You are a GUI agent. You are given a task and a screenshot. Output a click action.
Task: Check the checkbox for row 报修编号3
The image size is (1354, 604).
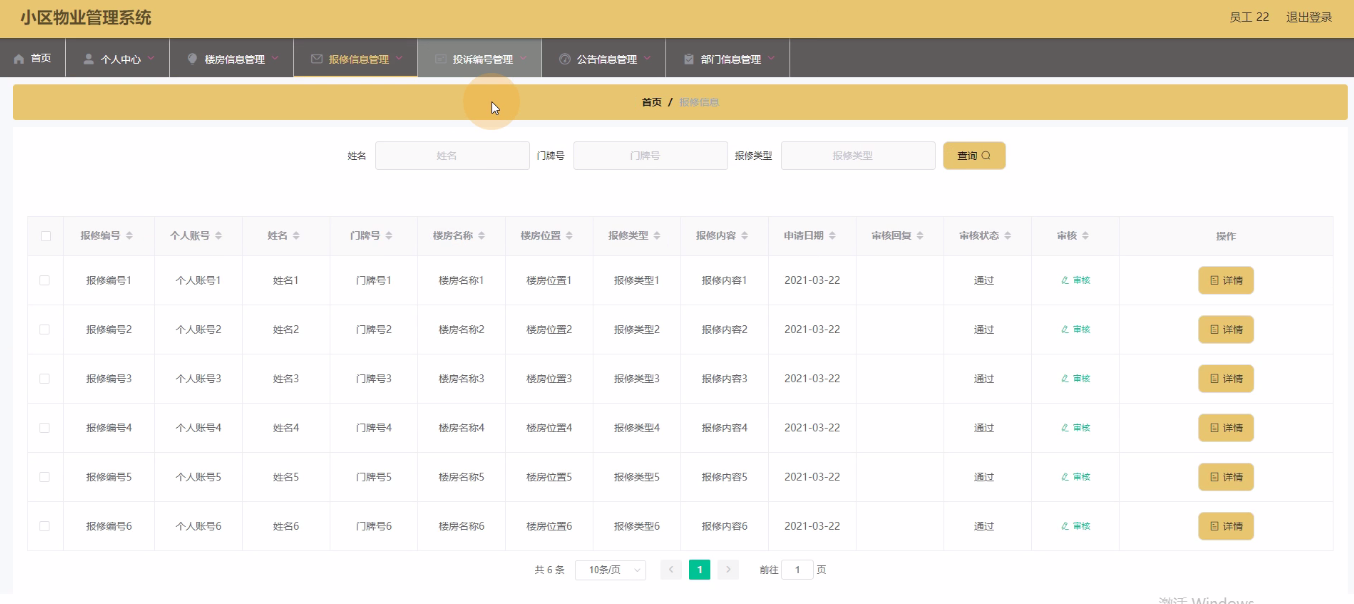(45, 378)
